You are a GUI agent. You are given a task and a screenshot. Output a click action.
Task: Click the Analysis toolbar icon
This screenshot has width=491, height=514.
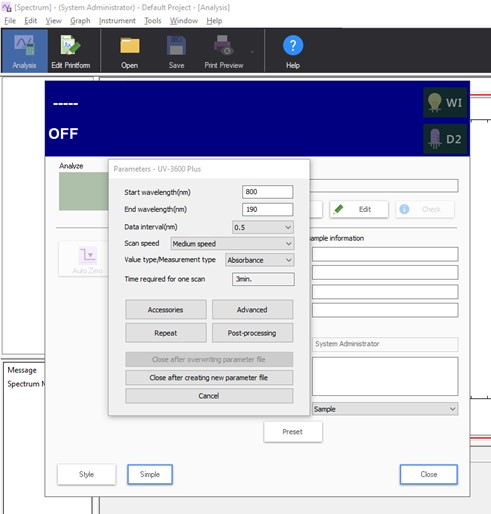24,51
